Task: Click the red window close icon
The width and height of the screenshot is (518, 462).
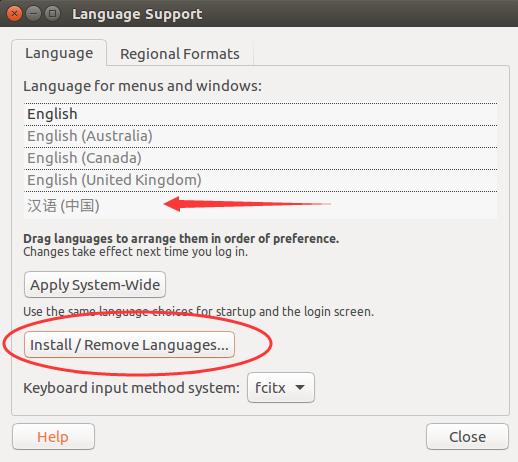Action: tap(14, 14)
